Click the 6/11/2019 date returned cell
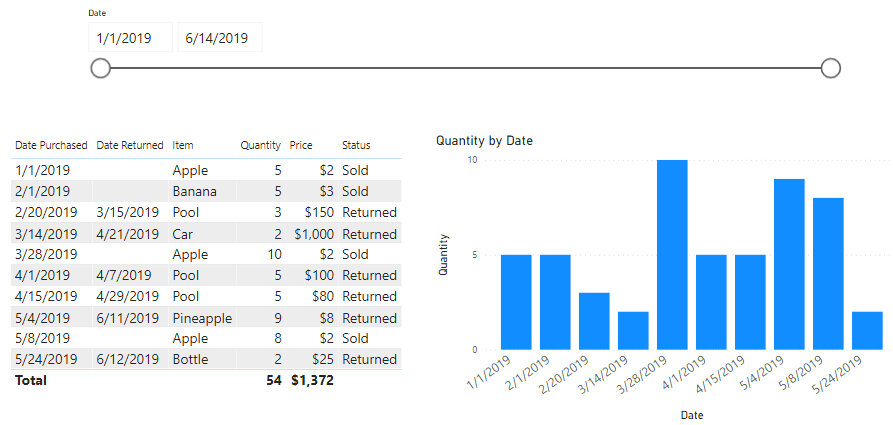Image resolution: width=893 pixels, height=425 pixels. point(128,318)
